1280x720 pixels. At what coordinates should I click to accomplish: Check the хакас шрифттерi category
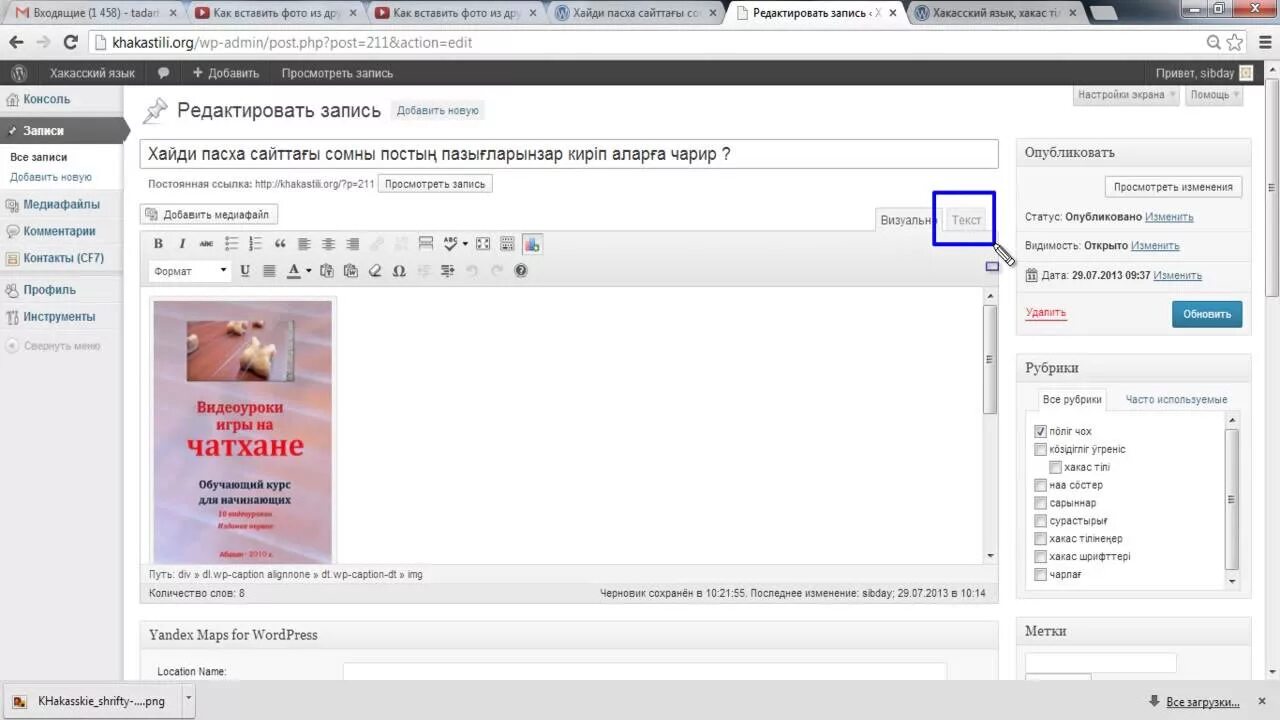[1041, 557]
